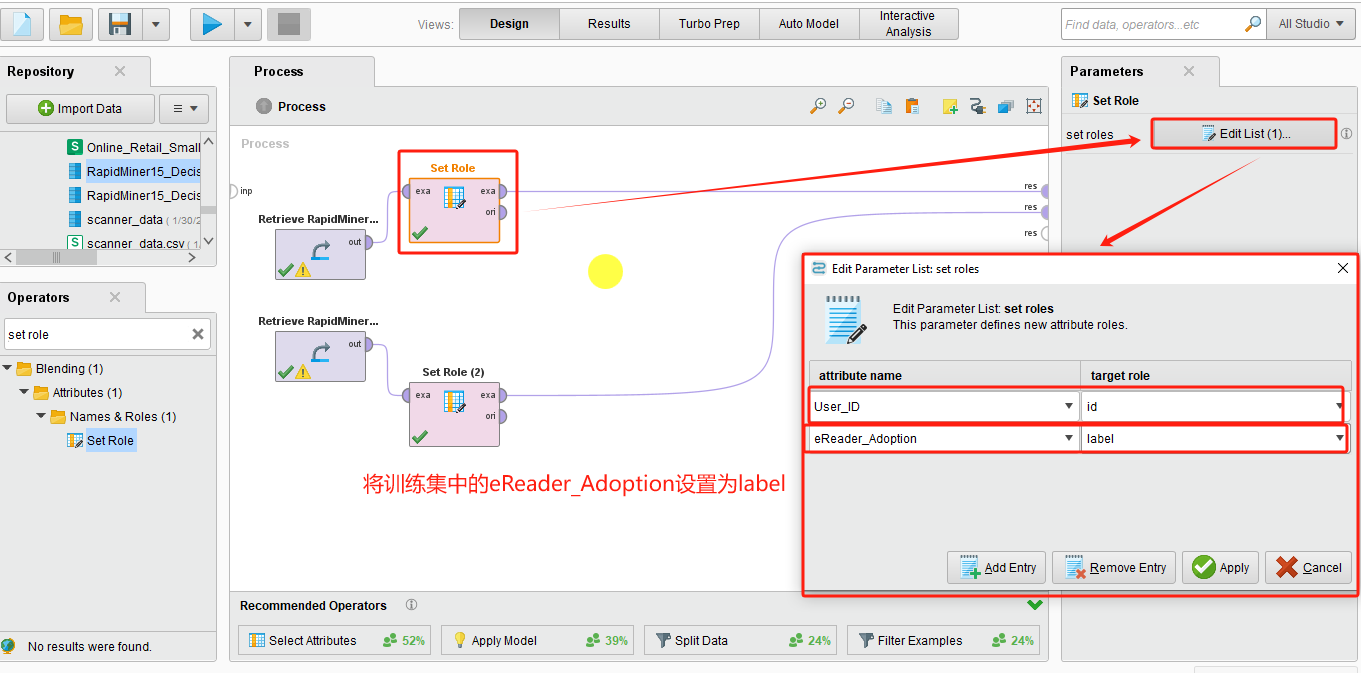Stop the process with the square stop button

(x=289, y=24)
